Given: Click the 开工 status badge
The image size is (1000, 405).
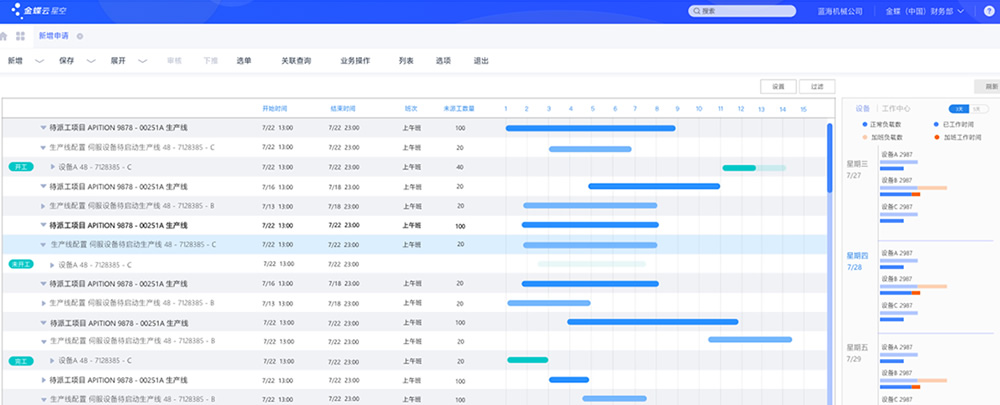Looking at the screenshot, I should tap(21, 167).
